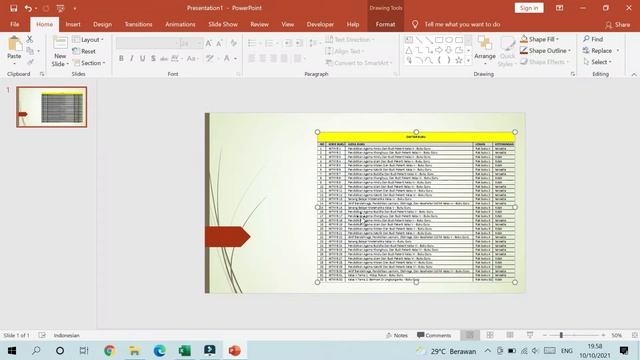Select the star shape in shapes gallery
This screenshot has width=640, height=360.
[459, 60]
